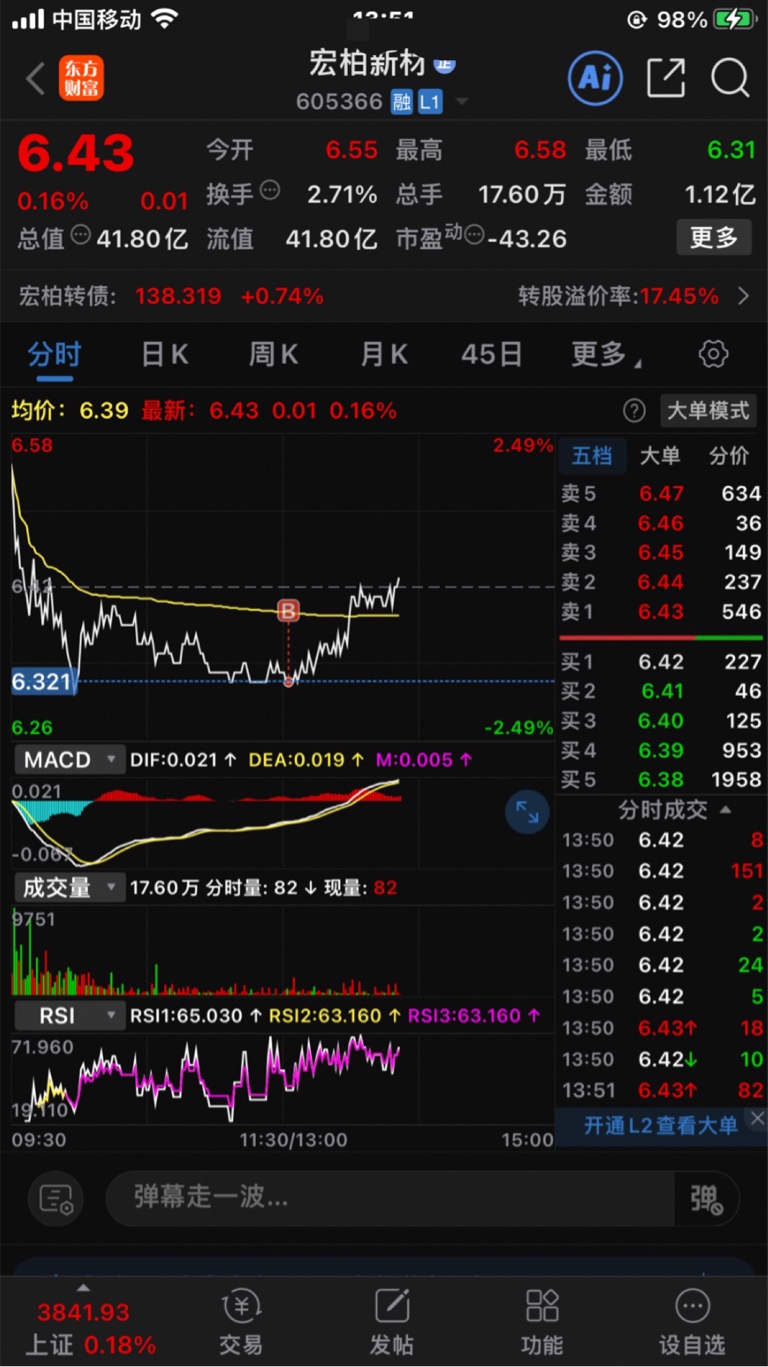
Task: Select the 五档 tab
Action: (x=591, y=456)
